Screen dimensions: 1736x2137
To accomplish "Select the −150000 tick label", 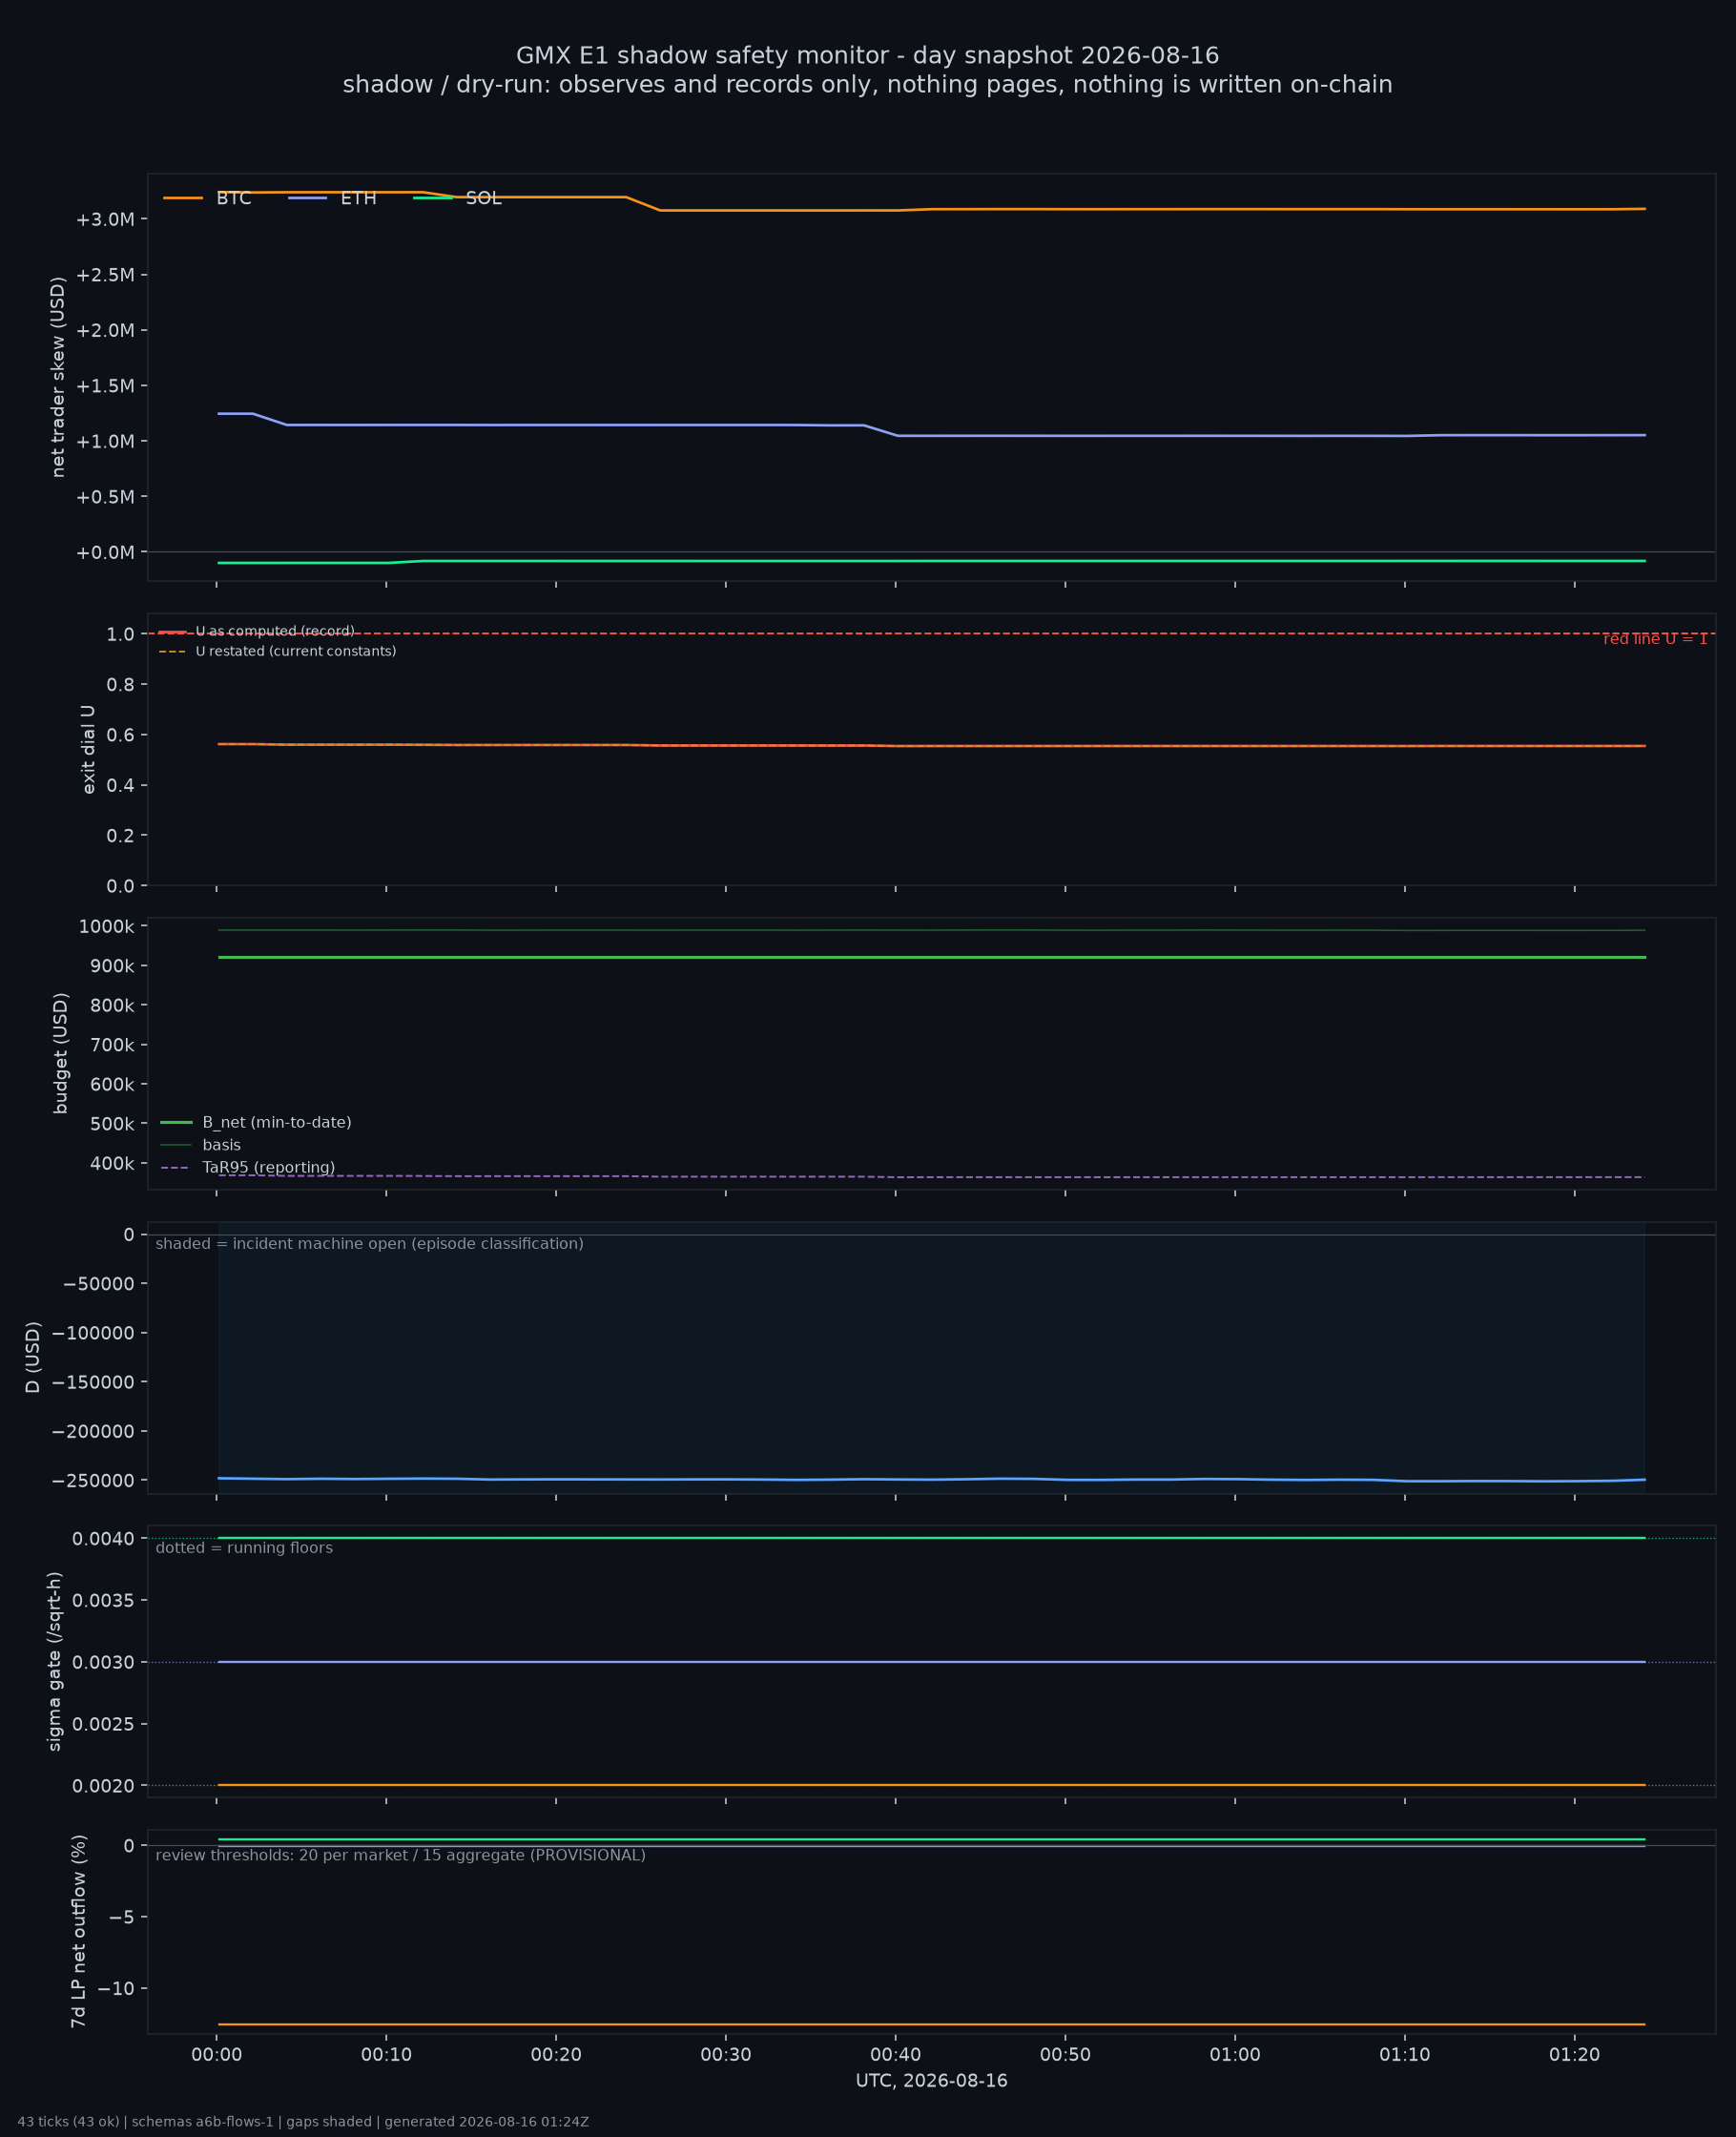I will [93, 1382].
